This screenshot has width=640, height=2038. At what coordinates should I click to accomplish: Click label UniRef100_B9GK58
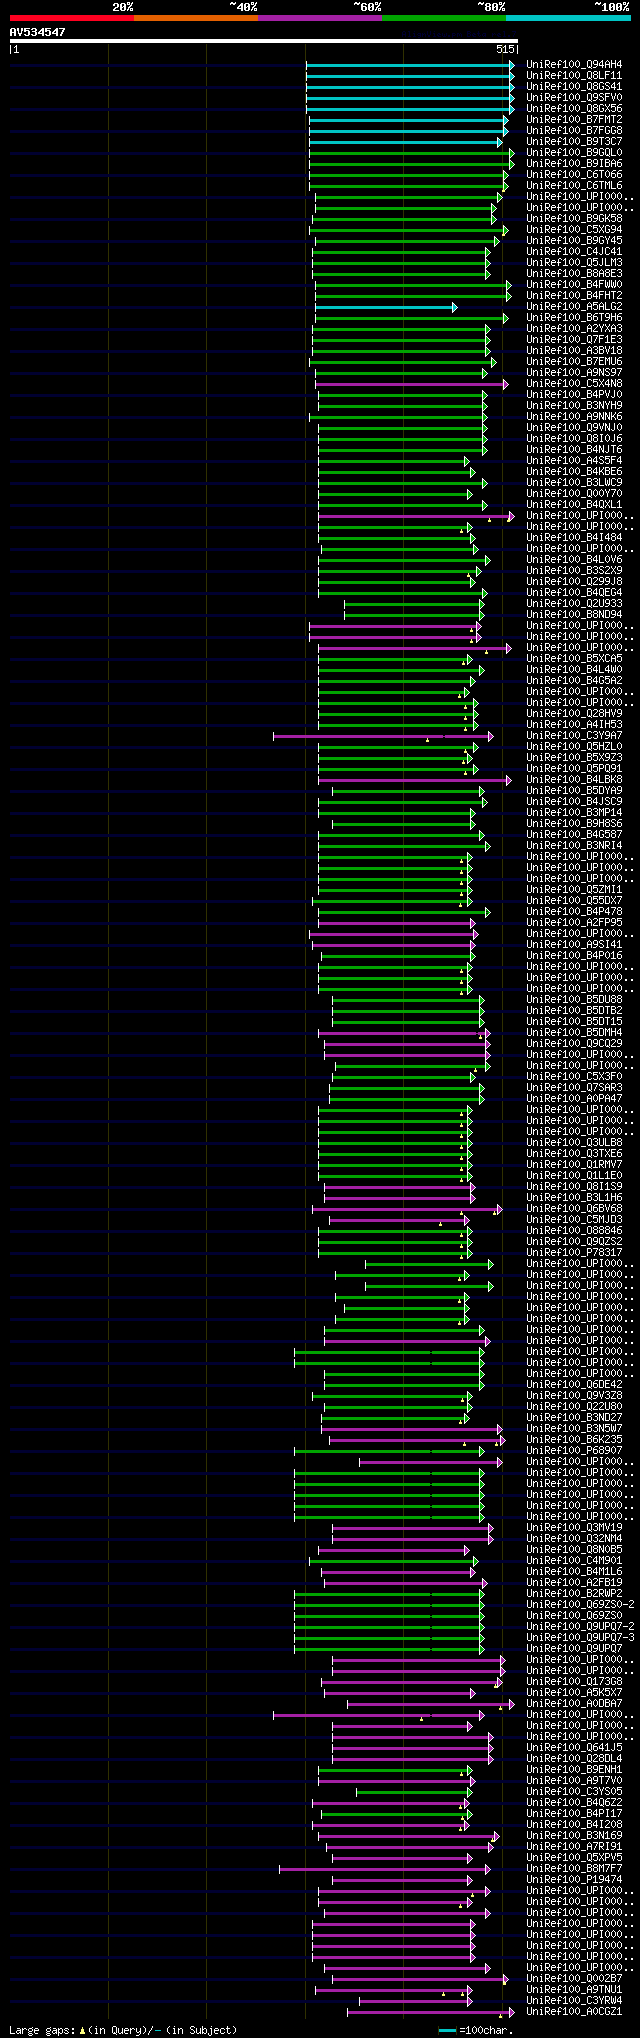pos(574,219)
